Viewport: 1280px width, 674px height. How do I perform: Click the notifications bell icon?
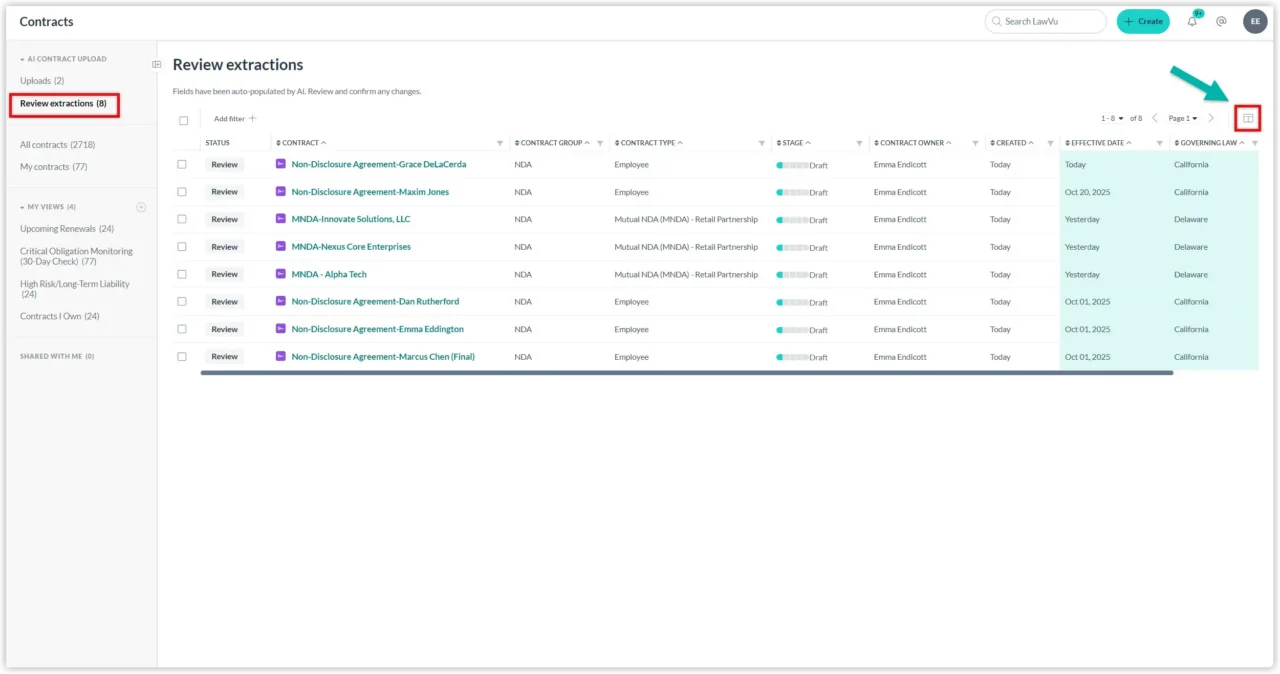[1192, 21]
